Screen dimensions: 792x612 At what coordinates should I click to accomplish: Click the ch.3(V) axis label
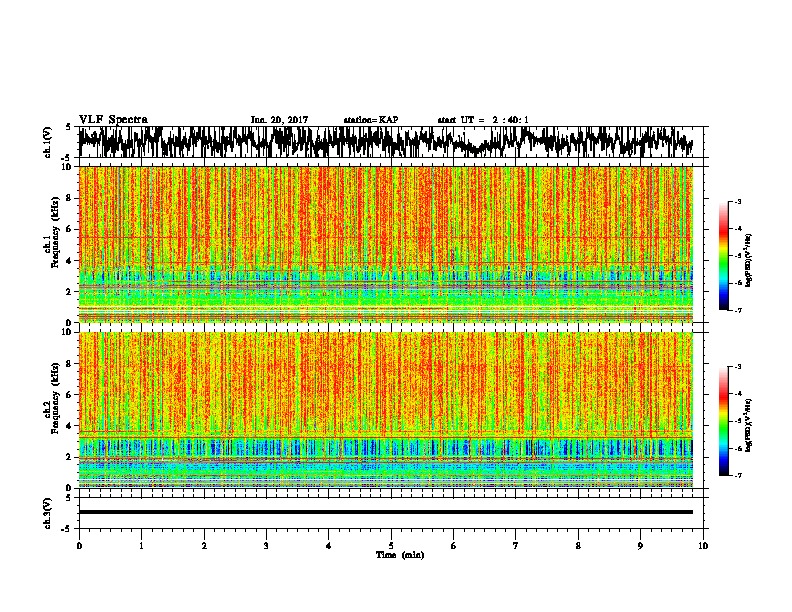[x=48, y=514]
